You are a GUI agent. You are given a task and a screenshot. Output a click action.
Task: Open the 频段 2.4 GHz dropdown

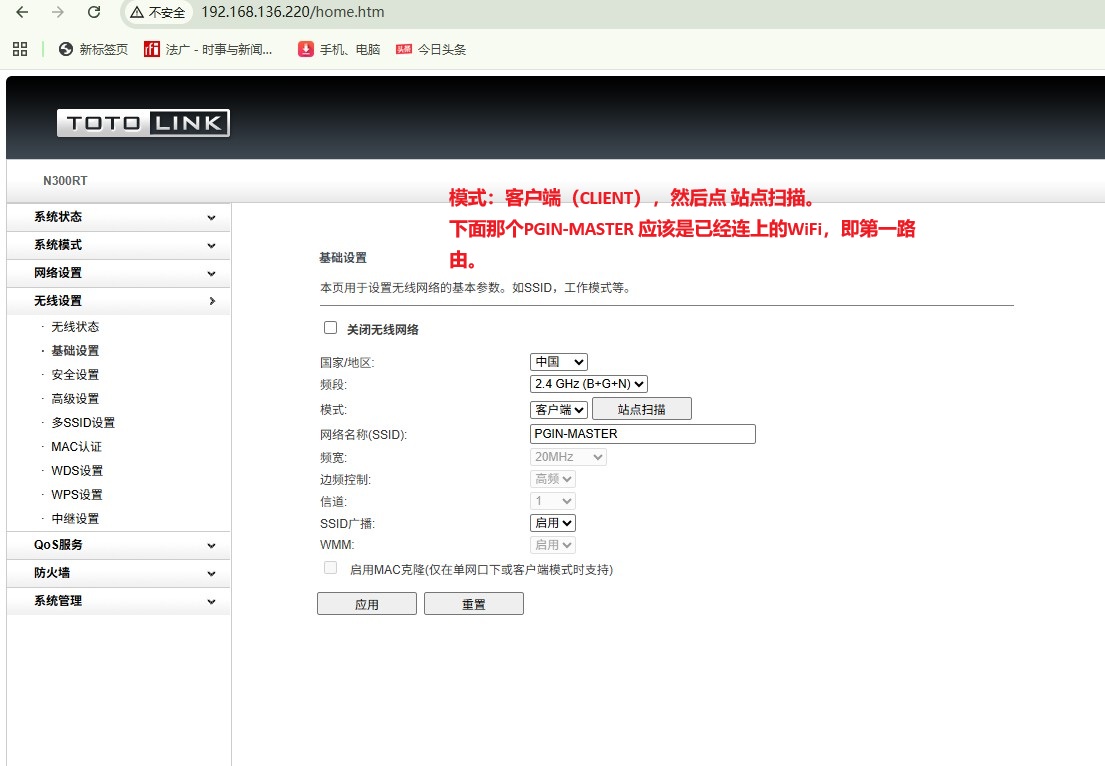point(588,384)
